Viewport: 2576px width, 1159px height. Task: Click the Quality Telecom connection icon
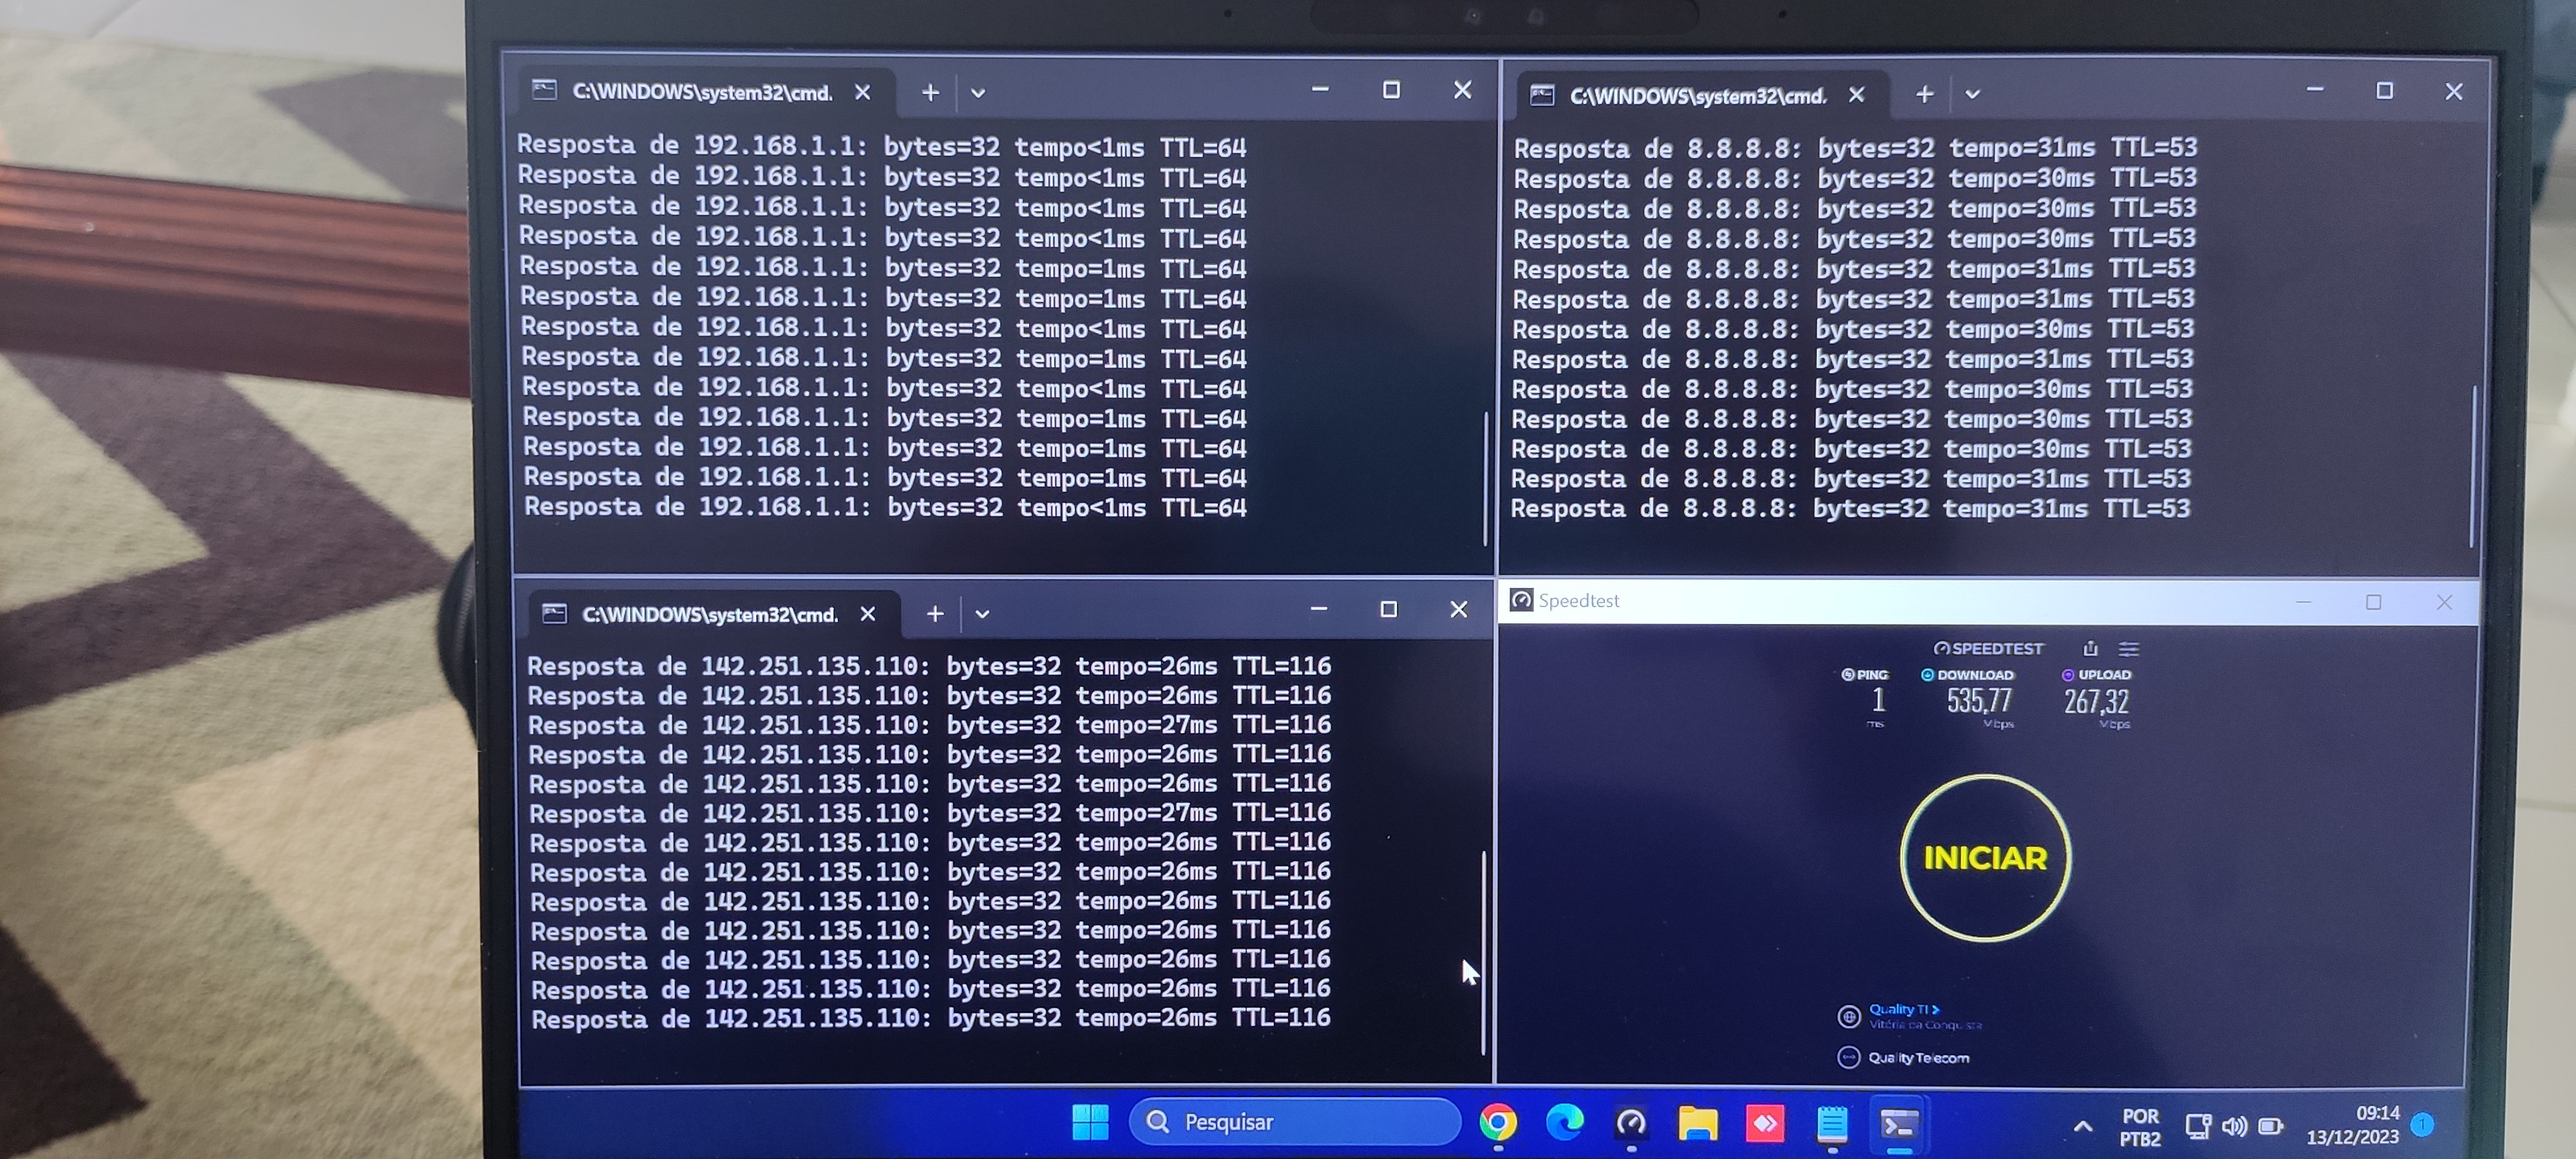[x=1848, y=1057]
